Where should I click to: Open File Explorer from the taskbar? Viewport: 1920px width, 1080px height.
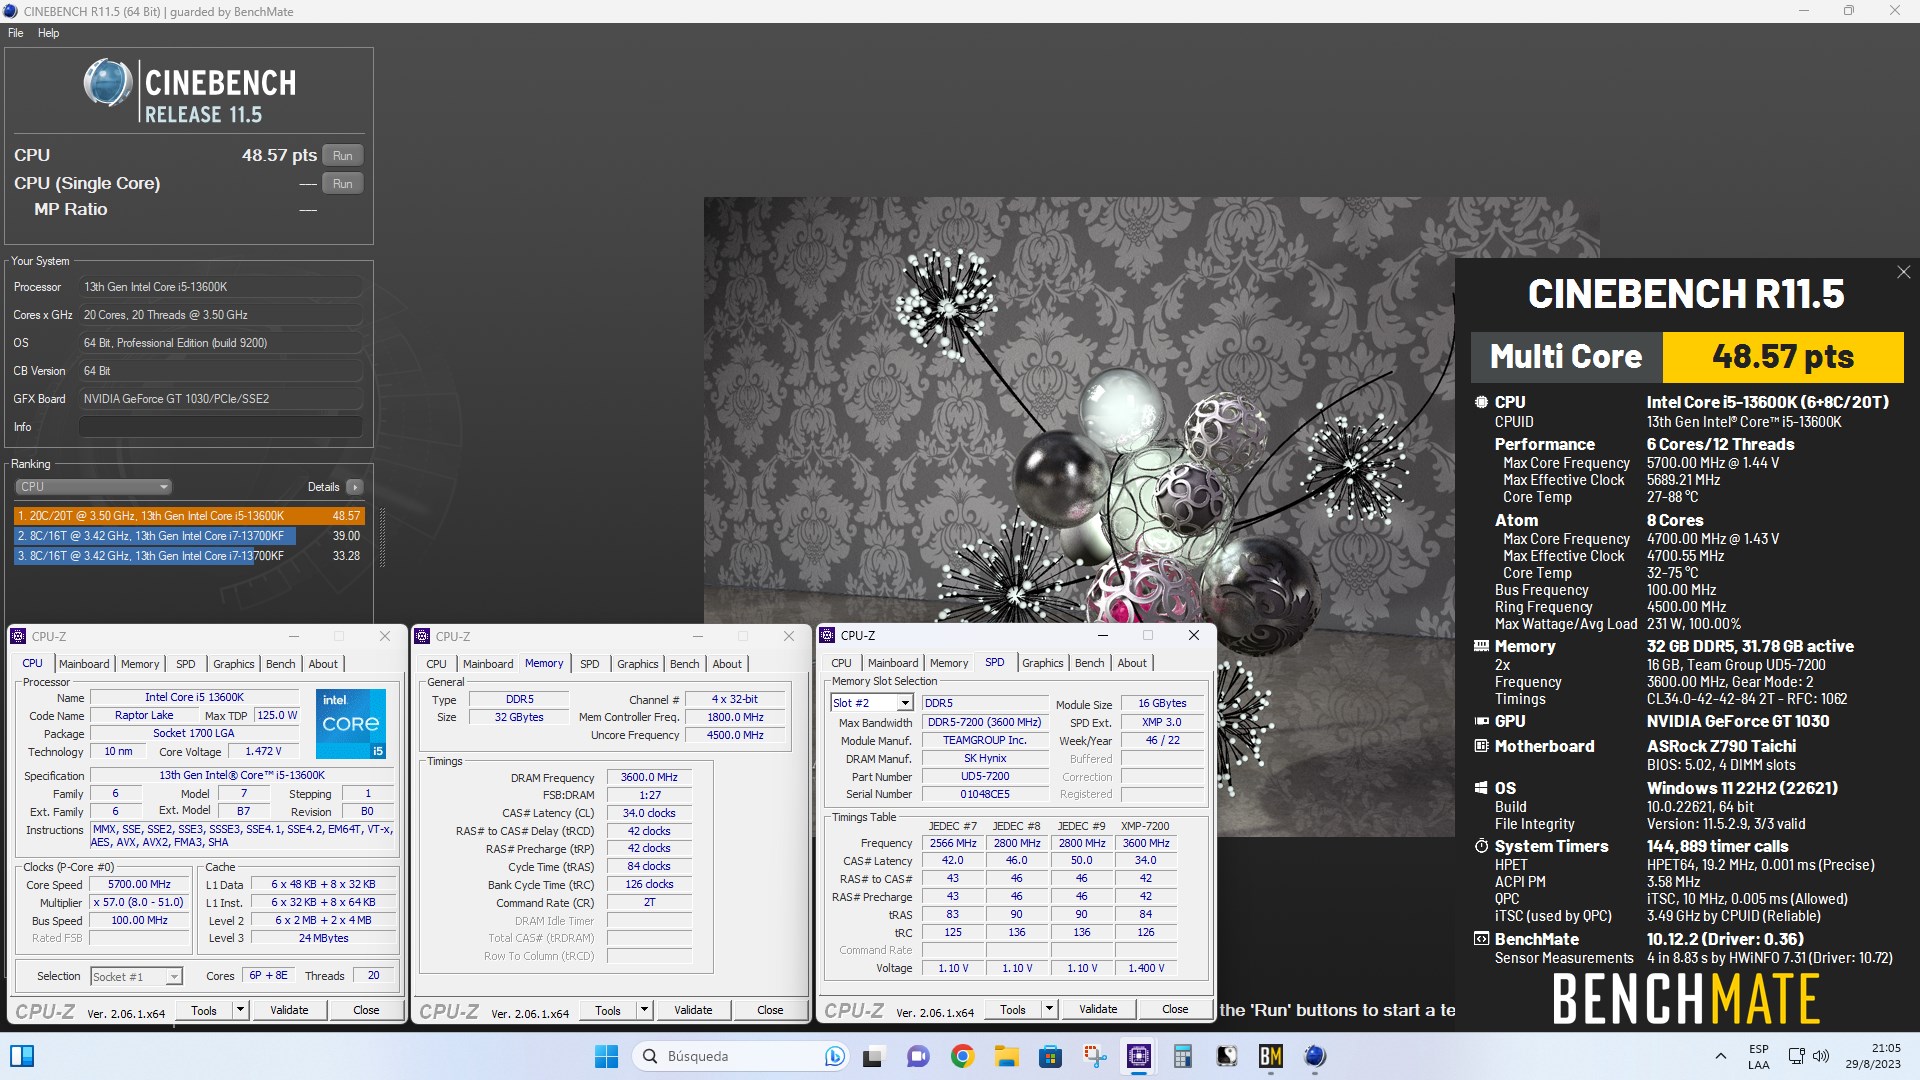tap(1006, 1056)
